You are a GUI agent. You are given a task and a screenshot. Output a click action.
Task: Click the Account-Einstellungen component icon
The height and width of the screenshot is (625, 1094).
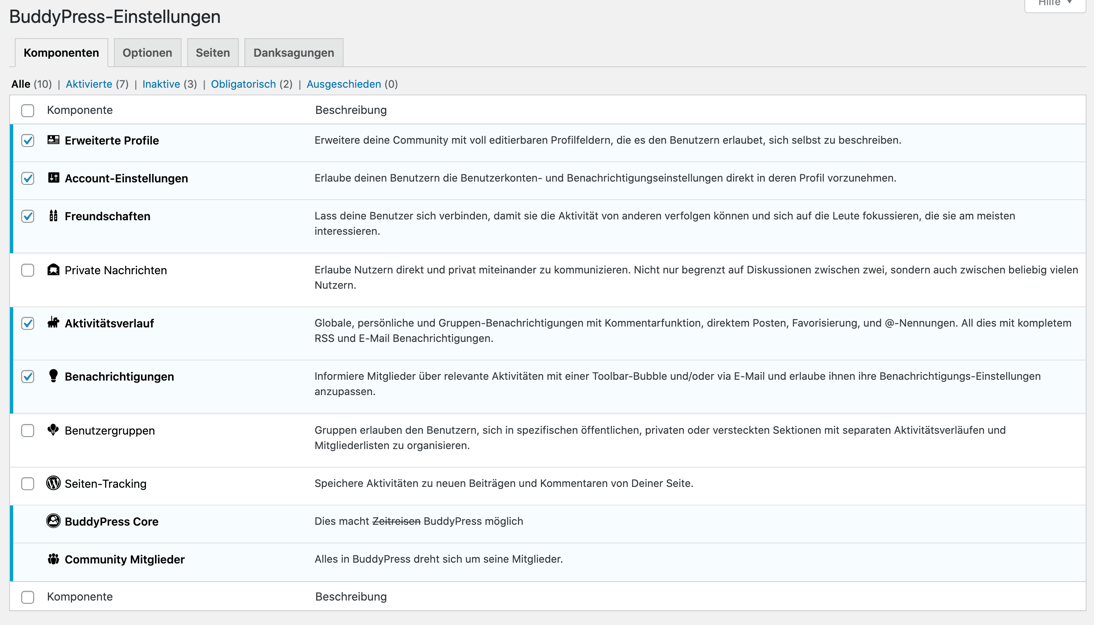pyautogui.click(x=53, y=177)
